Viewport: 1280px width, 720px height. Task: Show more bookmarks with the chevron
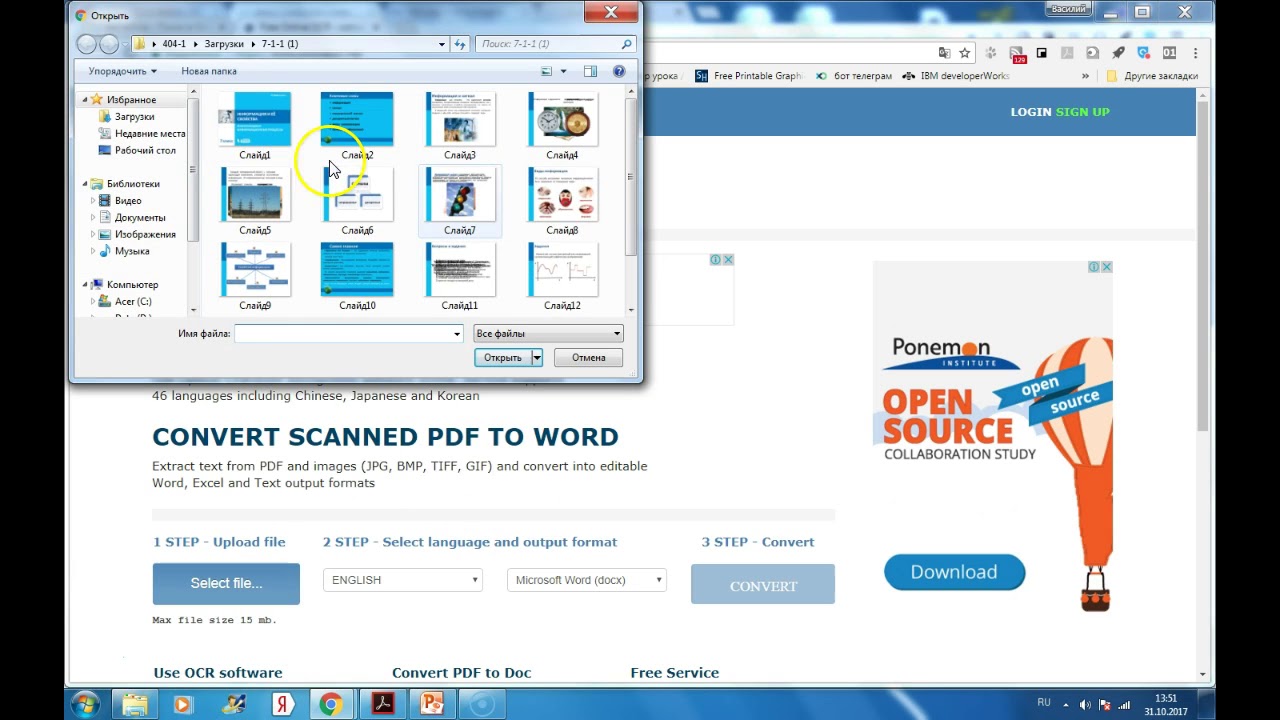pos(1085,76)
